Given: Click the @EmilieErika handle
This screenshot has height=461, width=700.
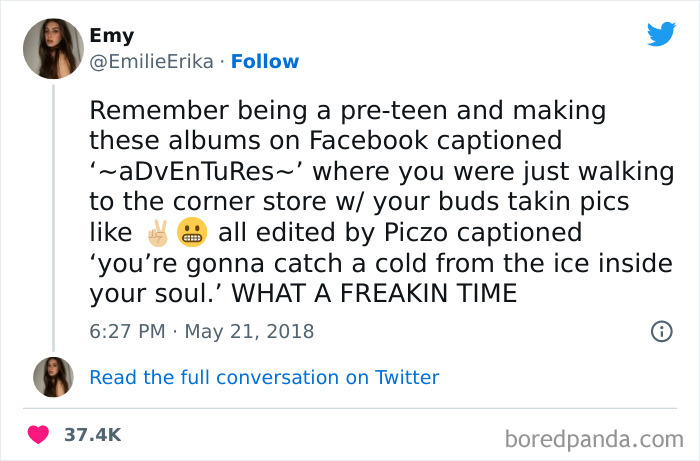Looking at the screenshot, I should [151, 62].
